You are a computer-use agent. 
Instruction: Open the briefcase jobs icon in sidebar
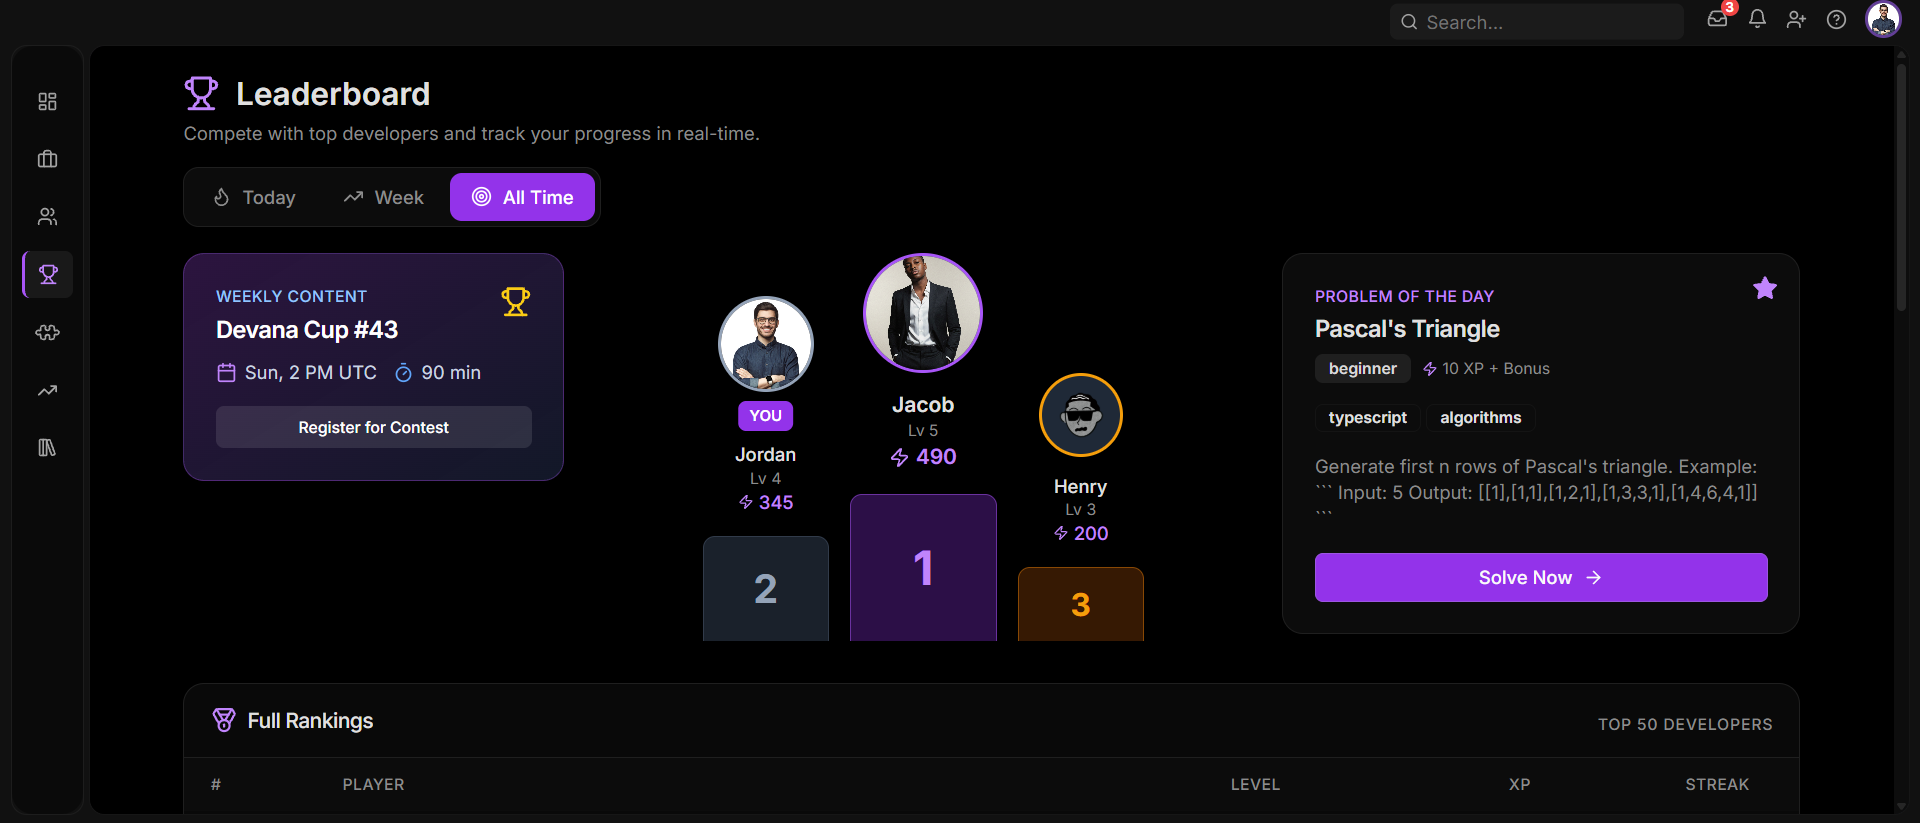47,159
